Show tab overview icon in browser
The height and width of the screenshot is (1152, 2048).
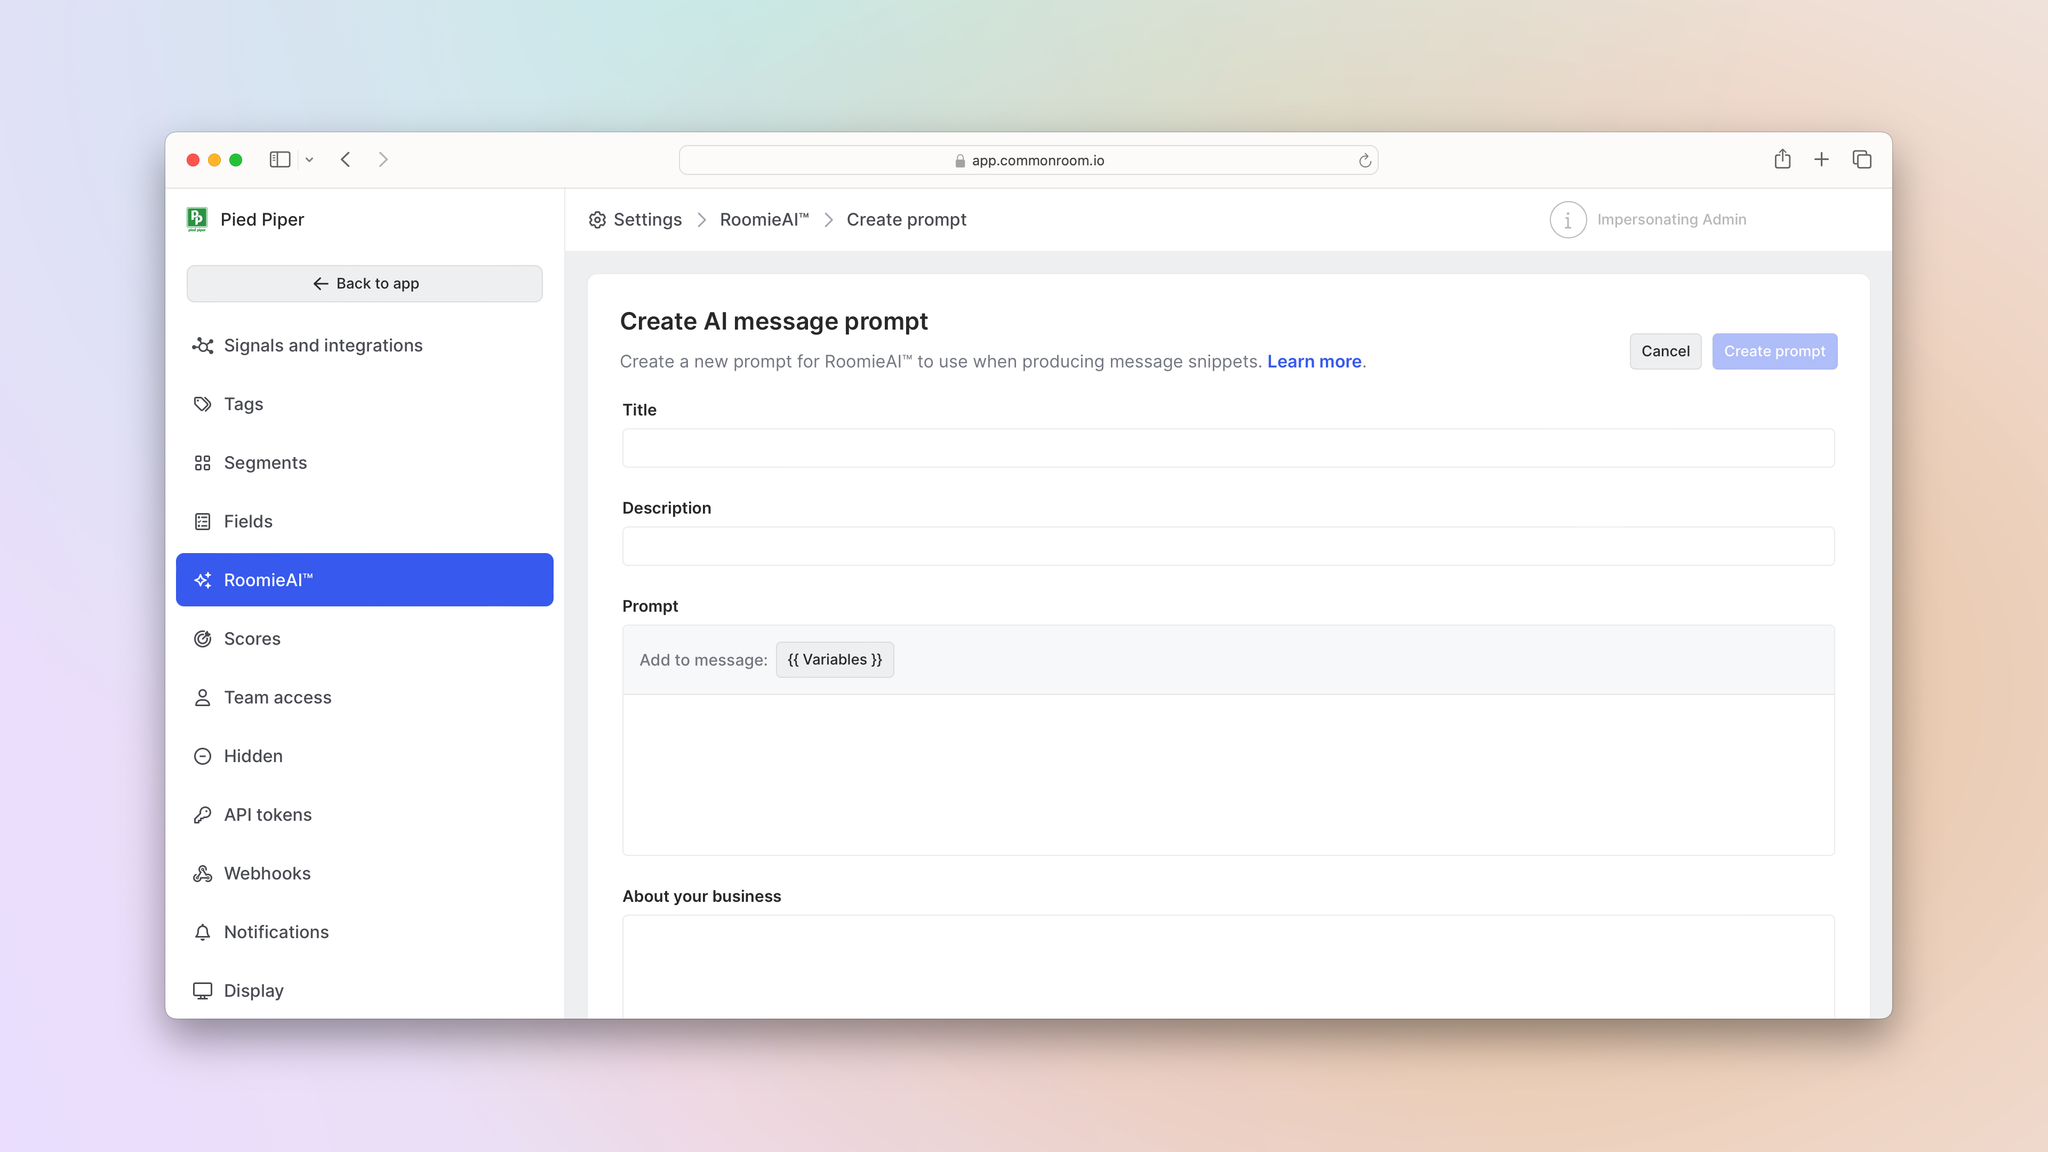click(1862, 160)
